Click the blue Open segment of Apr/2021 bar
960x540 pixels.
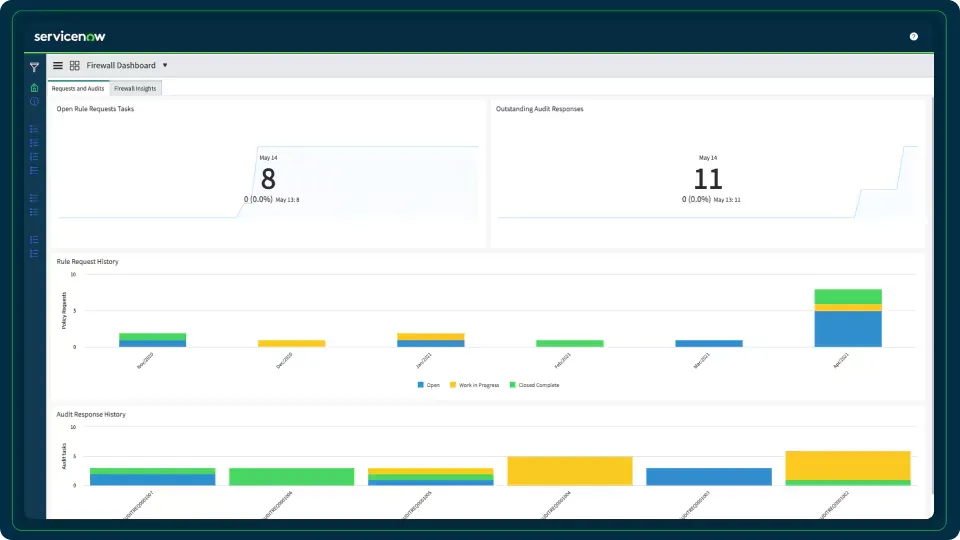pos(848,329)
